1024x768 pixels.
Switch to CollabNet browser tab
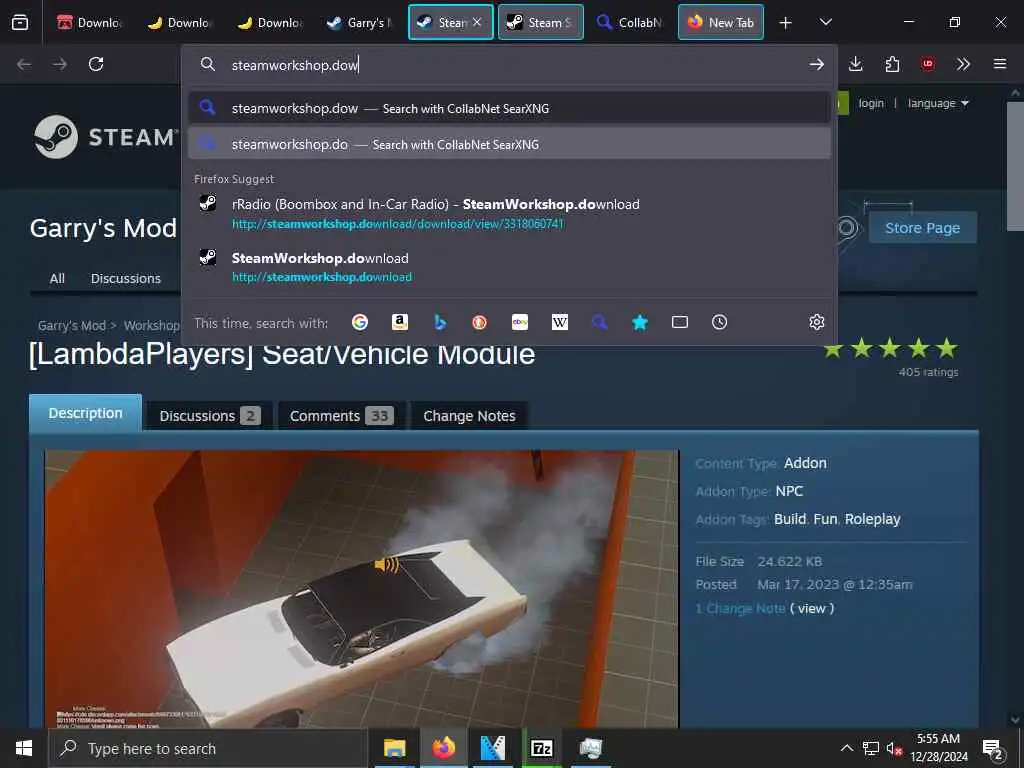coord(630,22)
